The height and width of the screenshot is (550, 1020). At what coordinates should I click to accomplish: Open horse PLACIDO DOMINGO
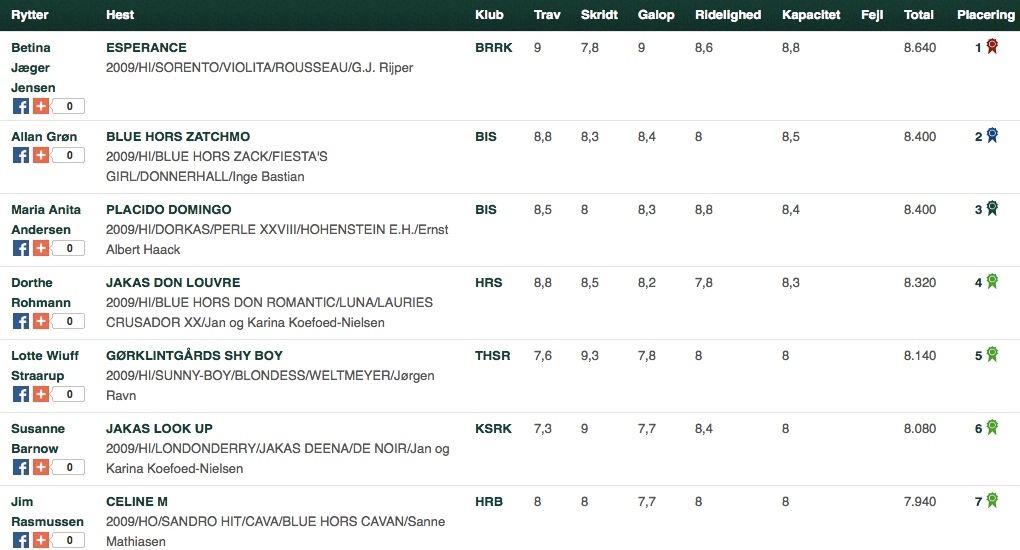point(168,209)
